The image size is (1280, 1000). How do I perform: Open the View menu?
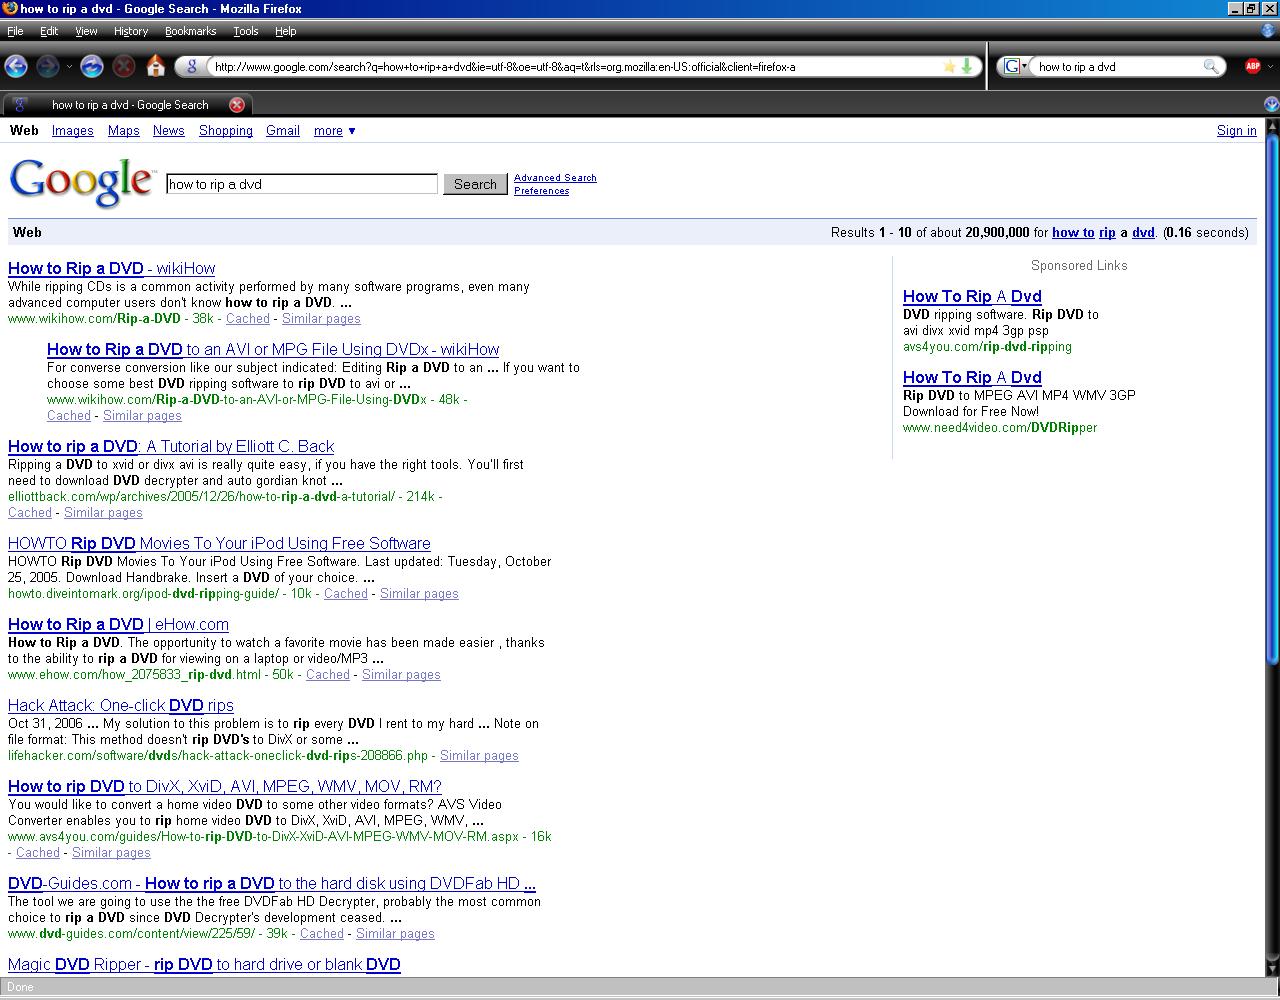click(x=86, y=31)
